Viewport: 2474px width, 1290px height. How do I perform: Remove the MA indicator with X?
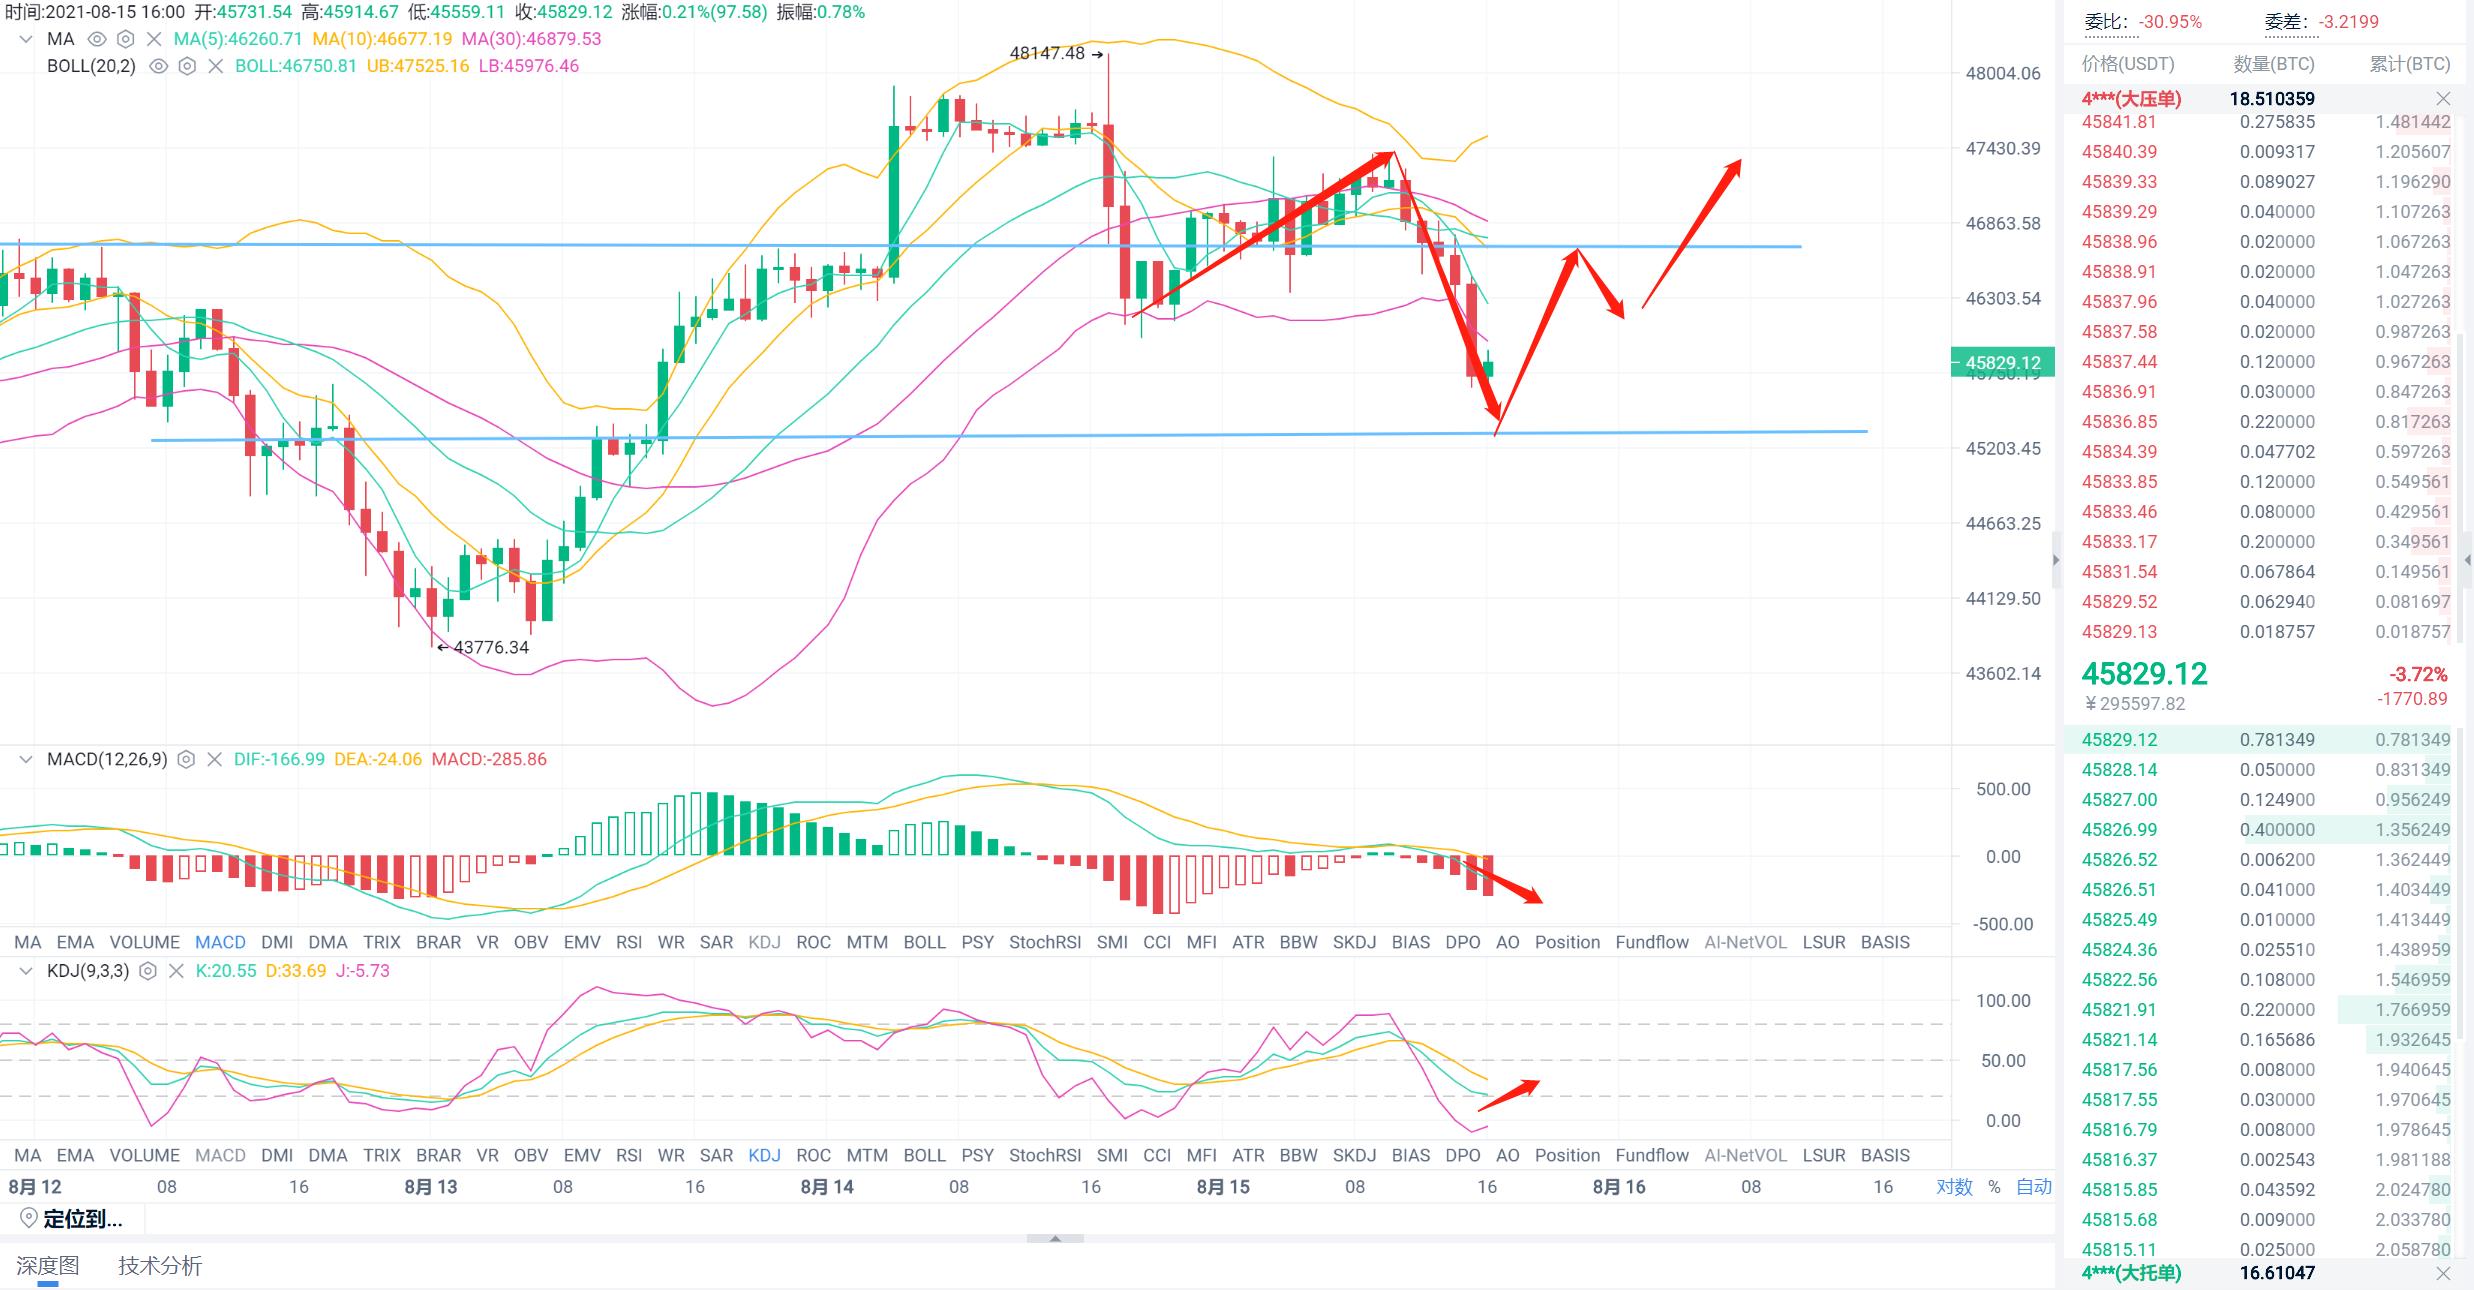(x=153, y=39)
